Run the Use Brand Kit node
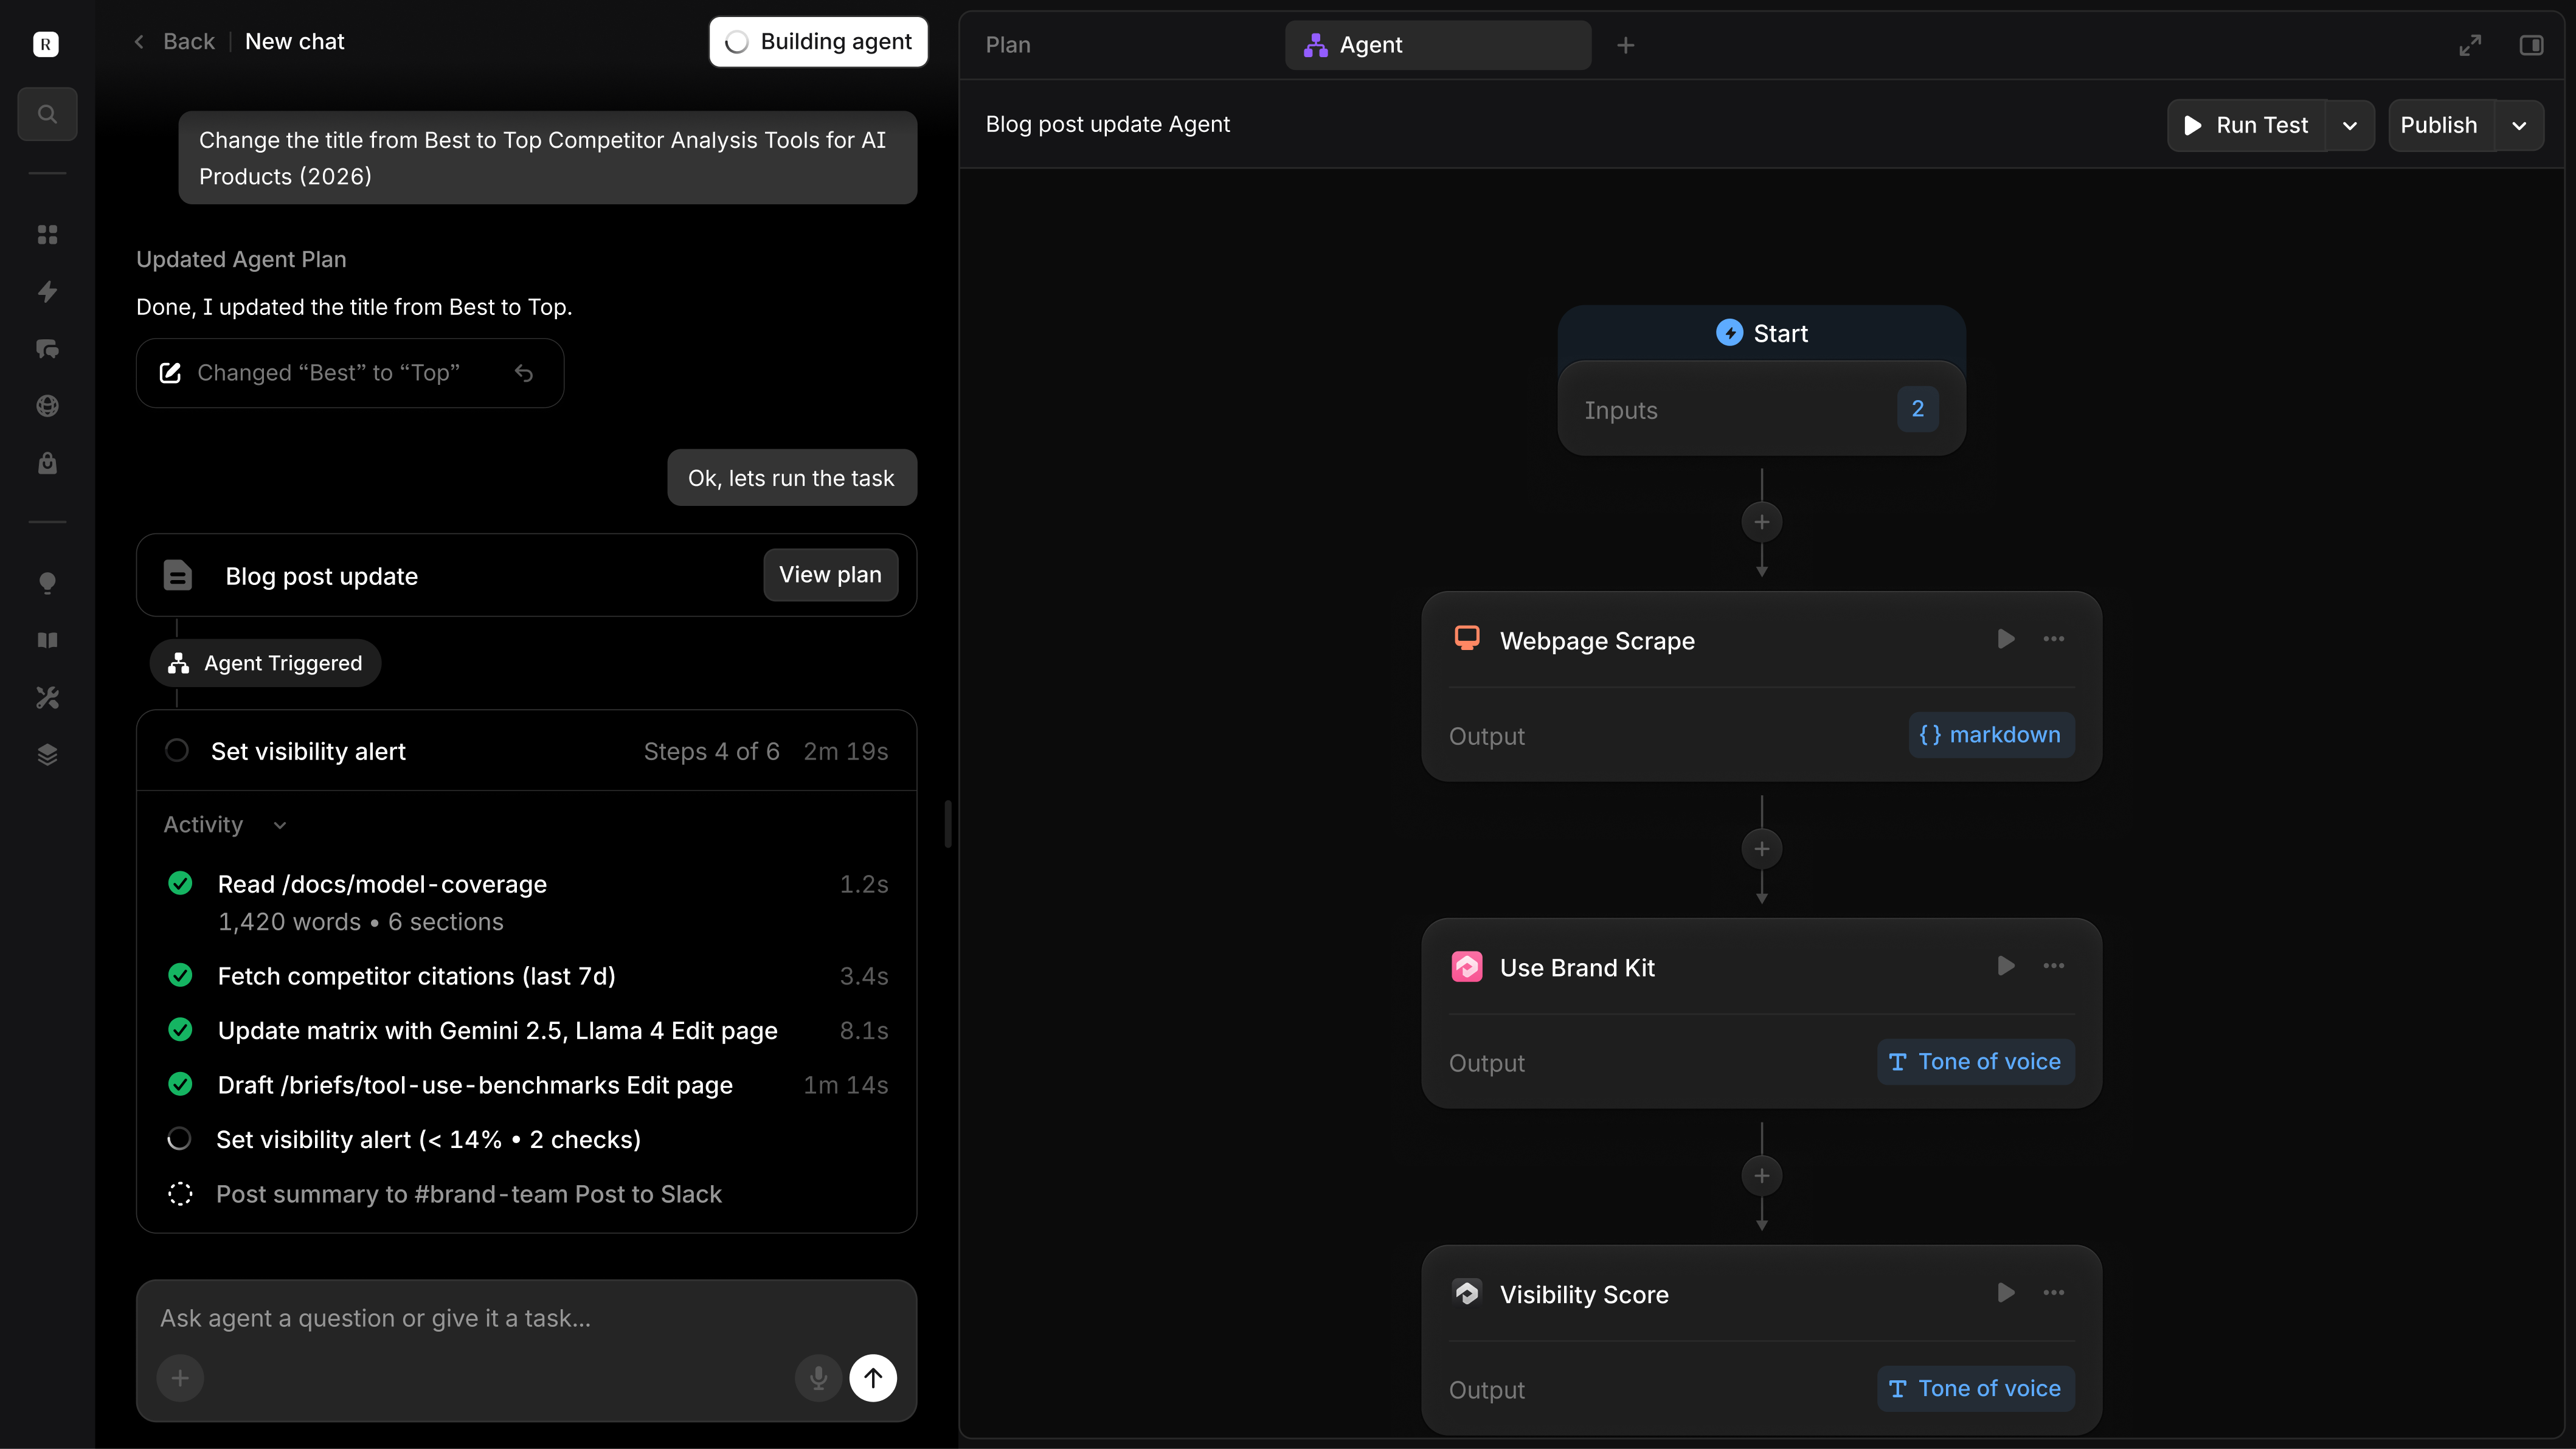The width and height of the screenshot is (2576, 1449). (2006, 966)
